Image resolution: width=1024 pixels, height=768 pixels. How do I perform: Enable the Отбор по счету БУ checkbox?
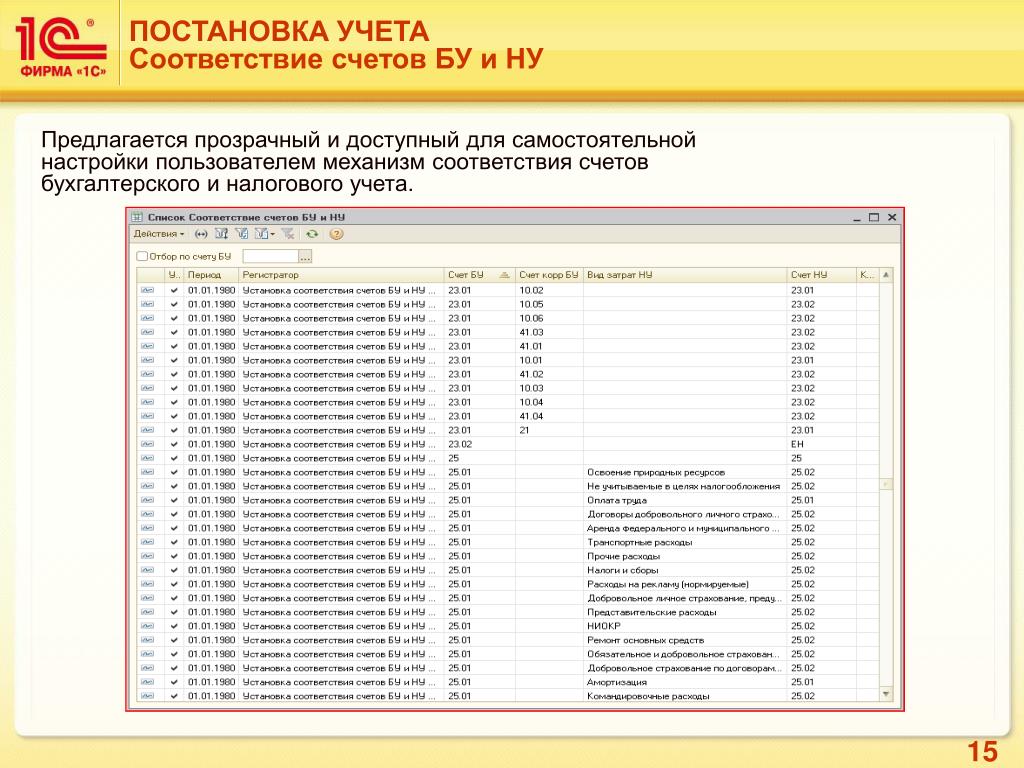[x=142, y=256]
